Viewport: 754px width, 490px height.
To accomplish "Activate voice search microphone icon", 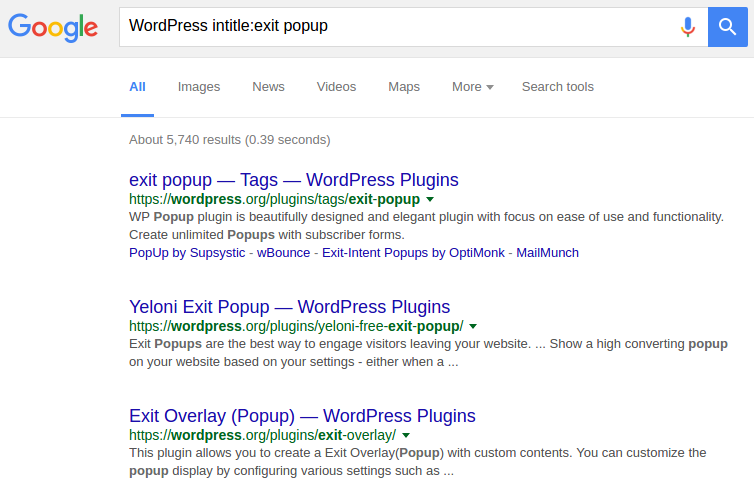I will [x=688, y=27].
